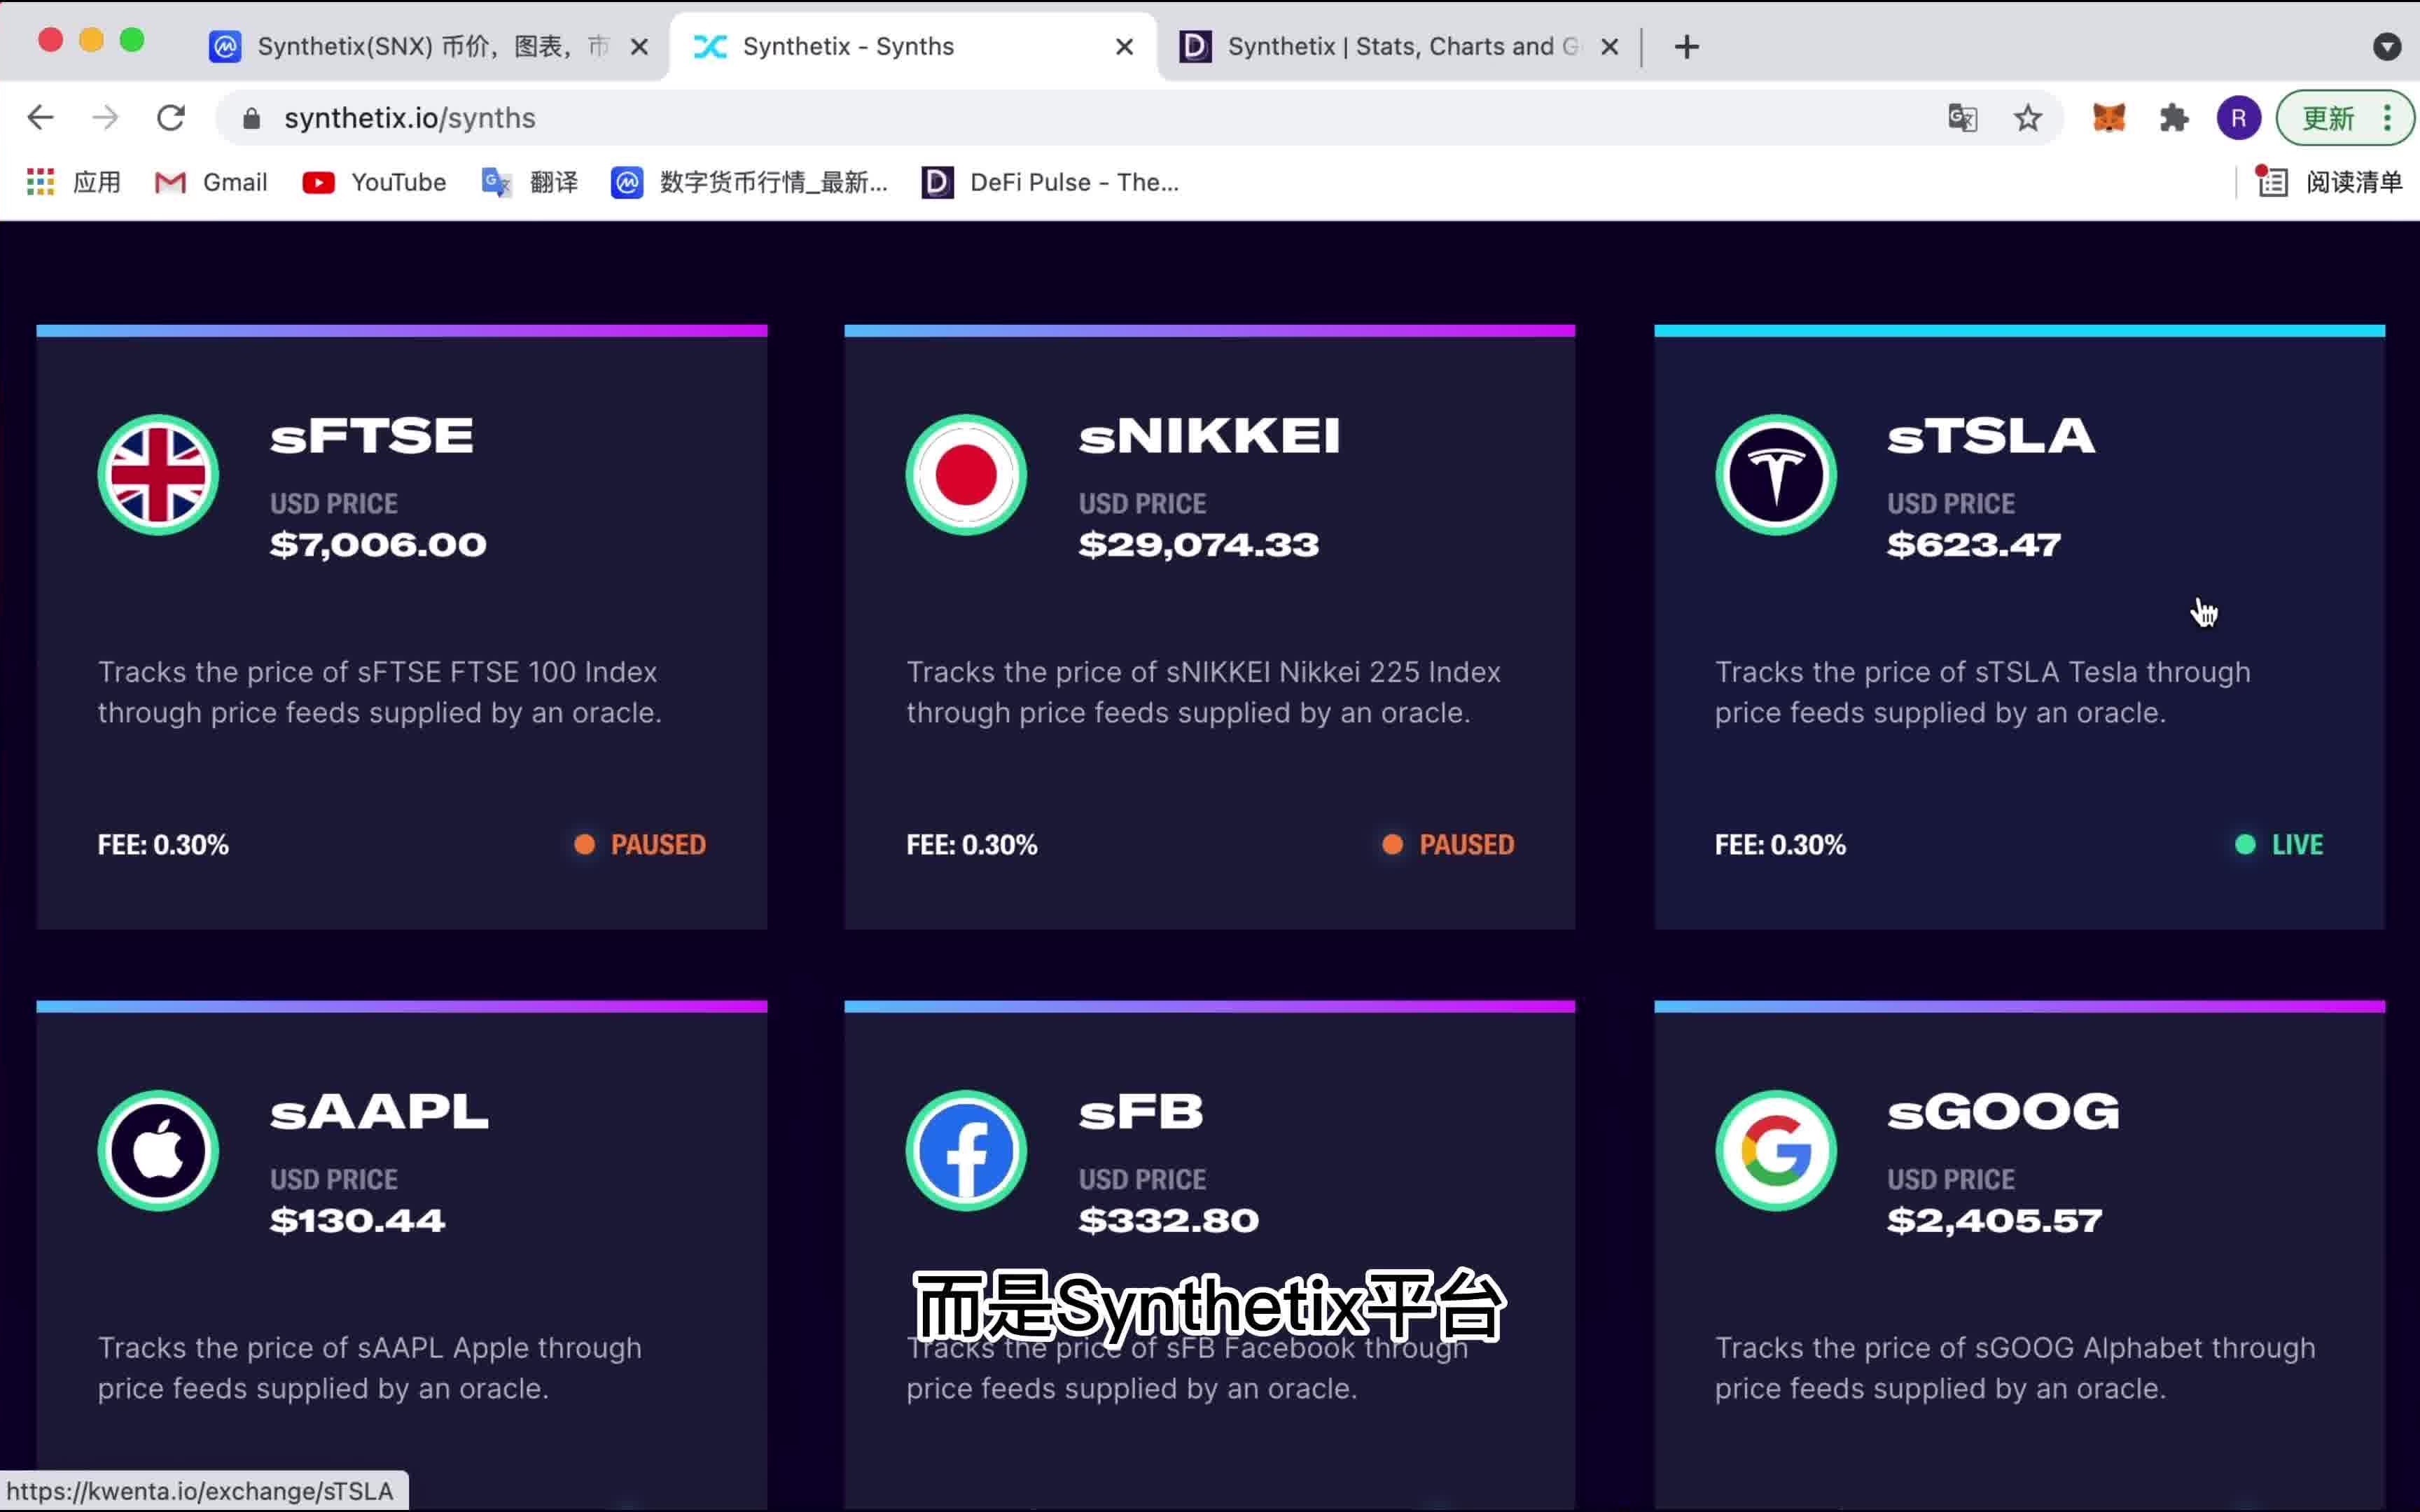Viewport: 2420px width, 1512px height.
Task: Open a new browser tab
Action: 1686,47
